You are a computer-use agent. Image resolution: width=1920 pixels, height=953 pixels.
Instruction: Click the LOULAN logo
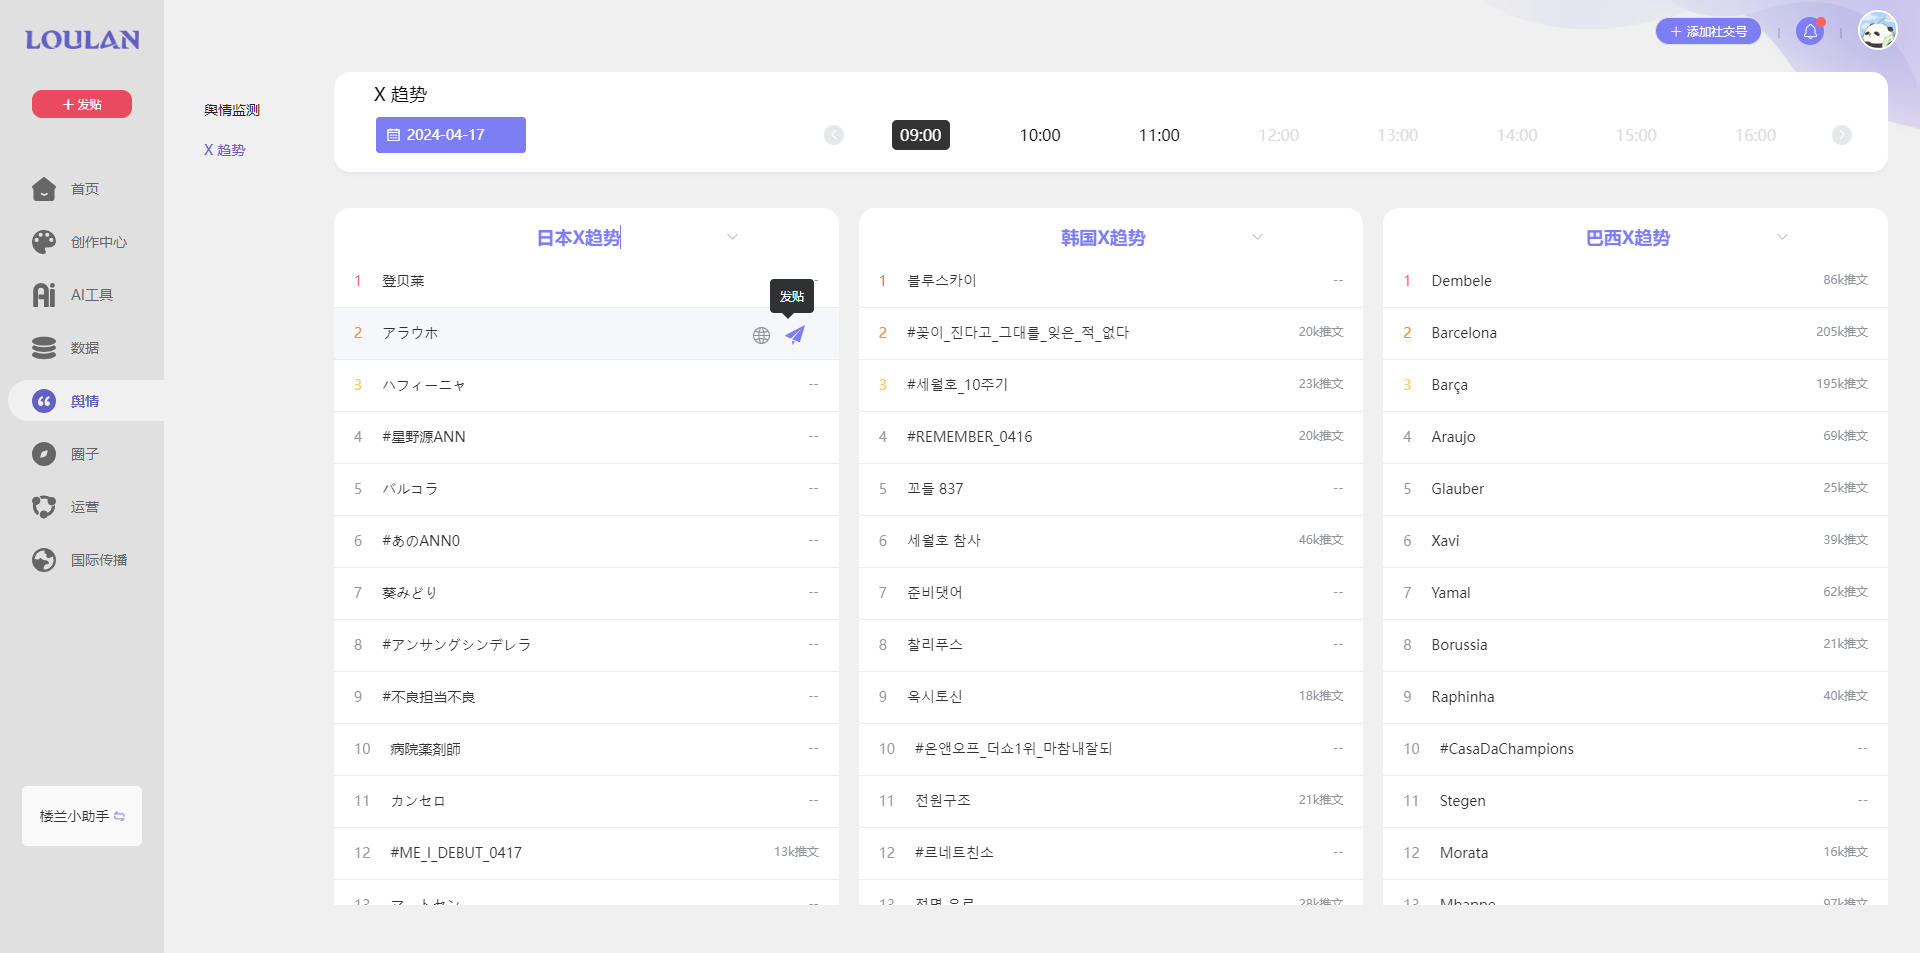pos(82,40)
